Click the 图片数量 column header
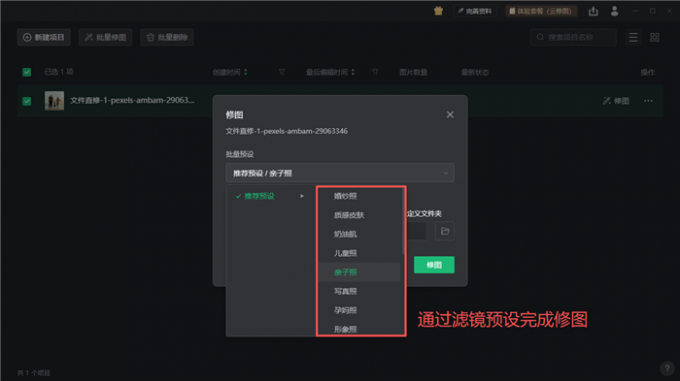Screen dimensions: 680x381 413,72
